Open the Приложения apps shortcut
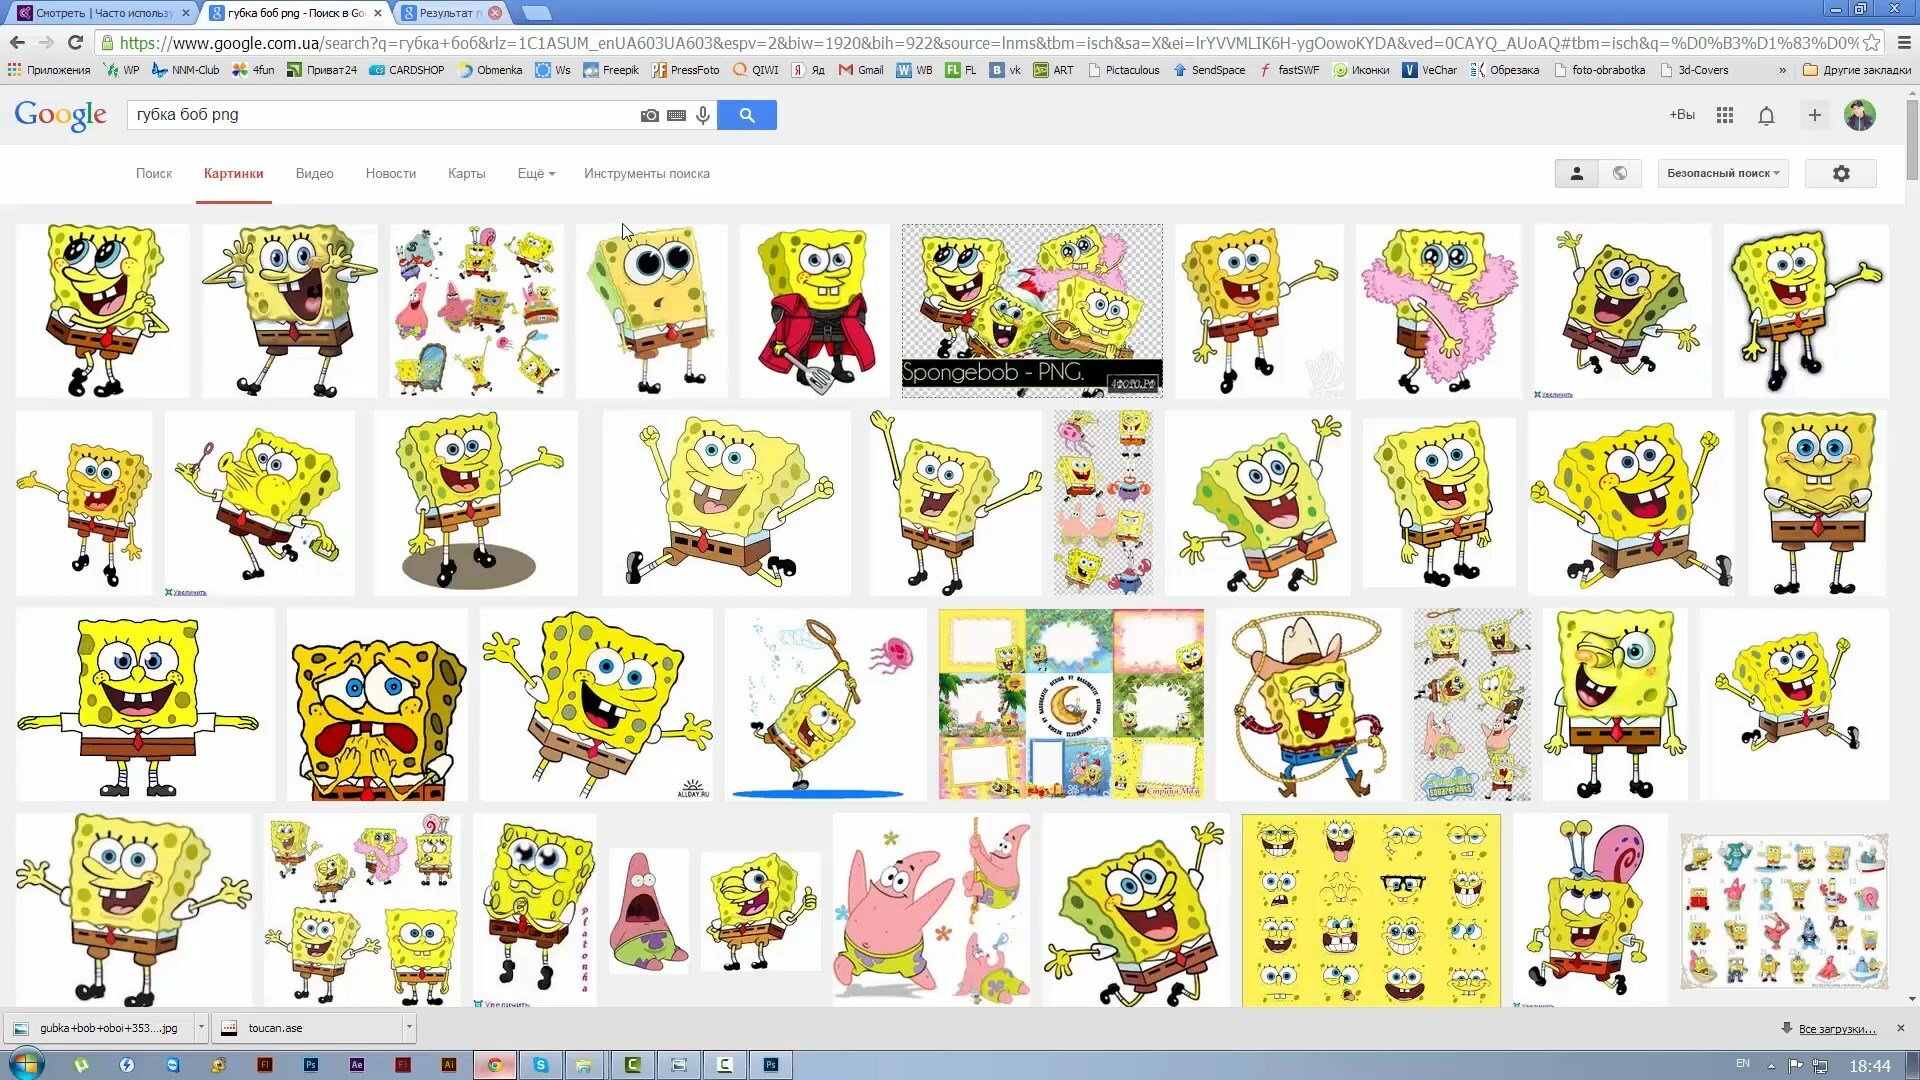1920x1080 pixels. coord(49,70)
